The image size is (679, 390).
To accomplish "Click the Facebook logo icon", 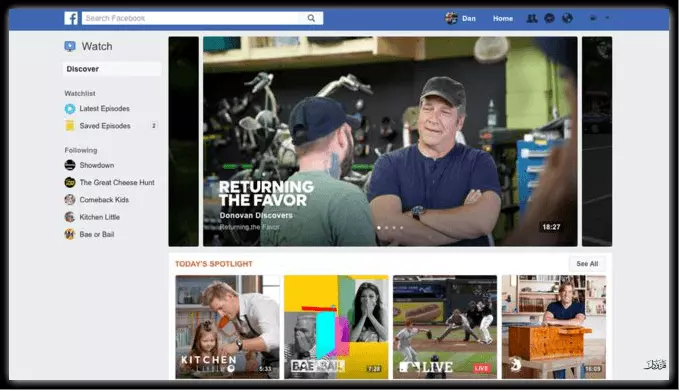I will (x=71, y=18).
